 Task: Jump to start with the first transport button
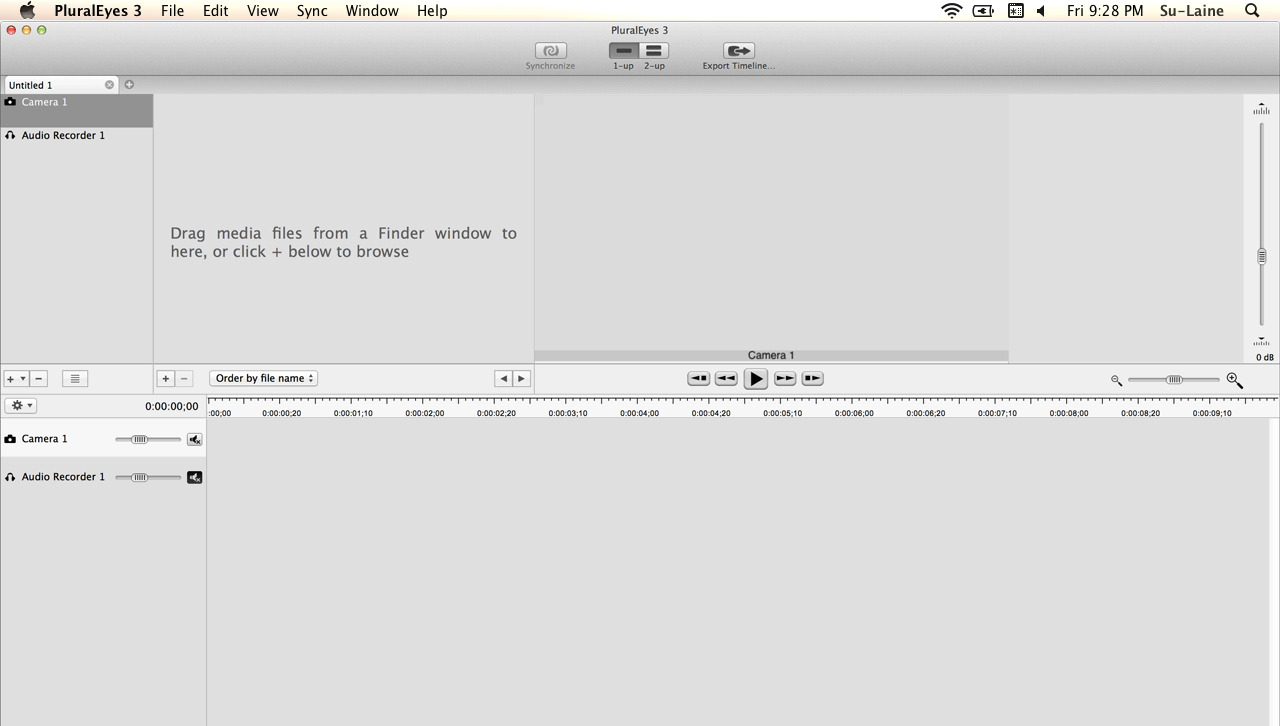(x=698, y=379)
